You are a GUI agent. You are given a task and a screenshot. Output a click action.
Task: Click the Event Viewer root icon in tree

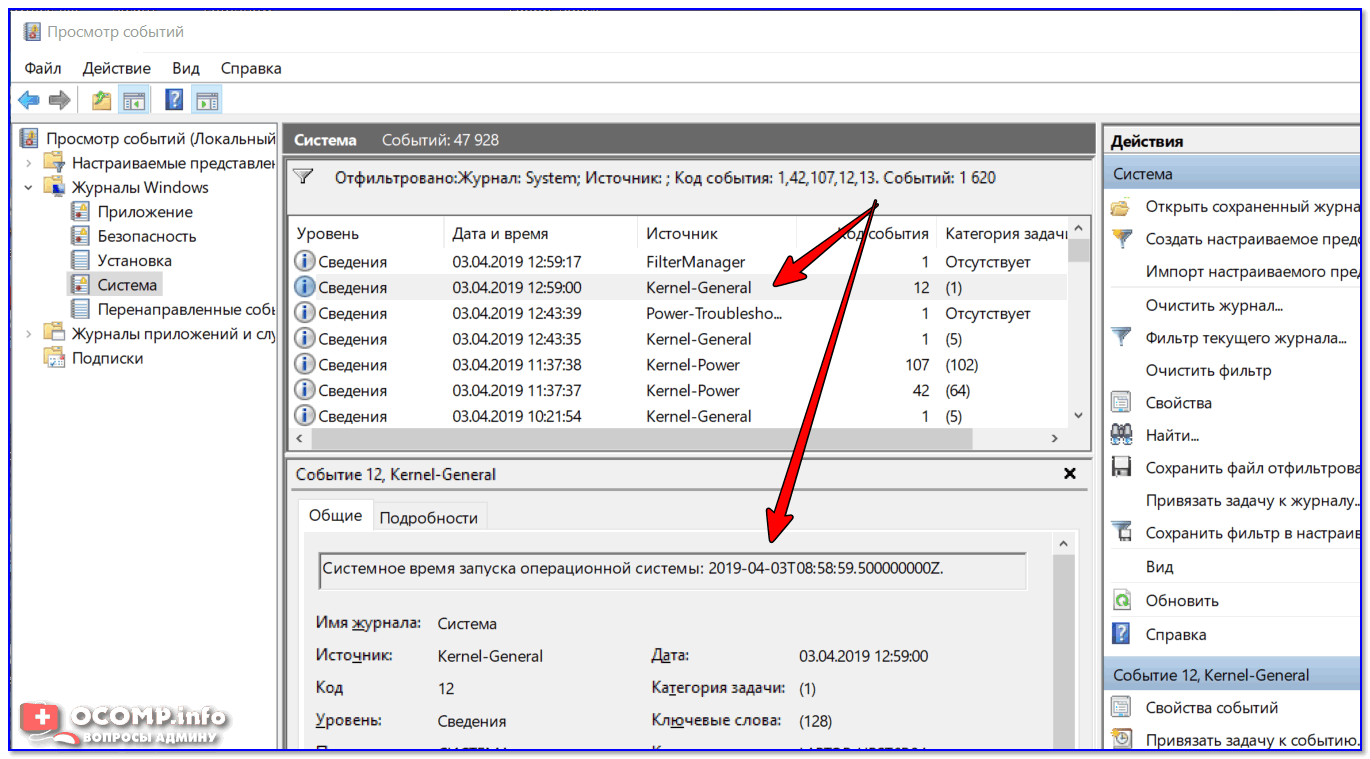[x=29, y=138]
